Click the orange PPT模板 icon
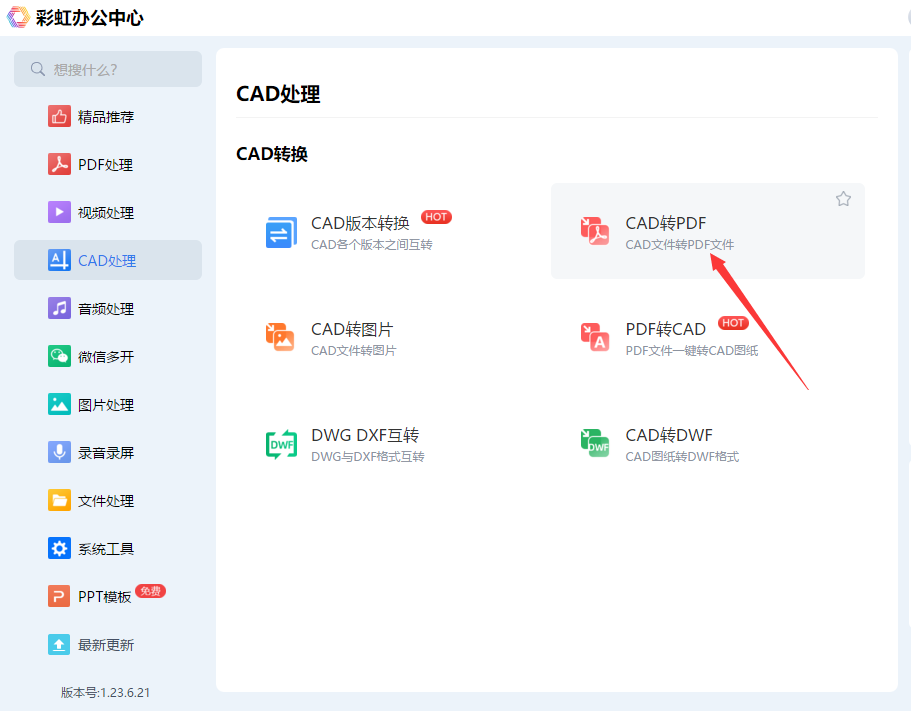911x711 pixels. 59,596
